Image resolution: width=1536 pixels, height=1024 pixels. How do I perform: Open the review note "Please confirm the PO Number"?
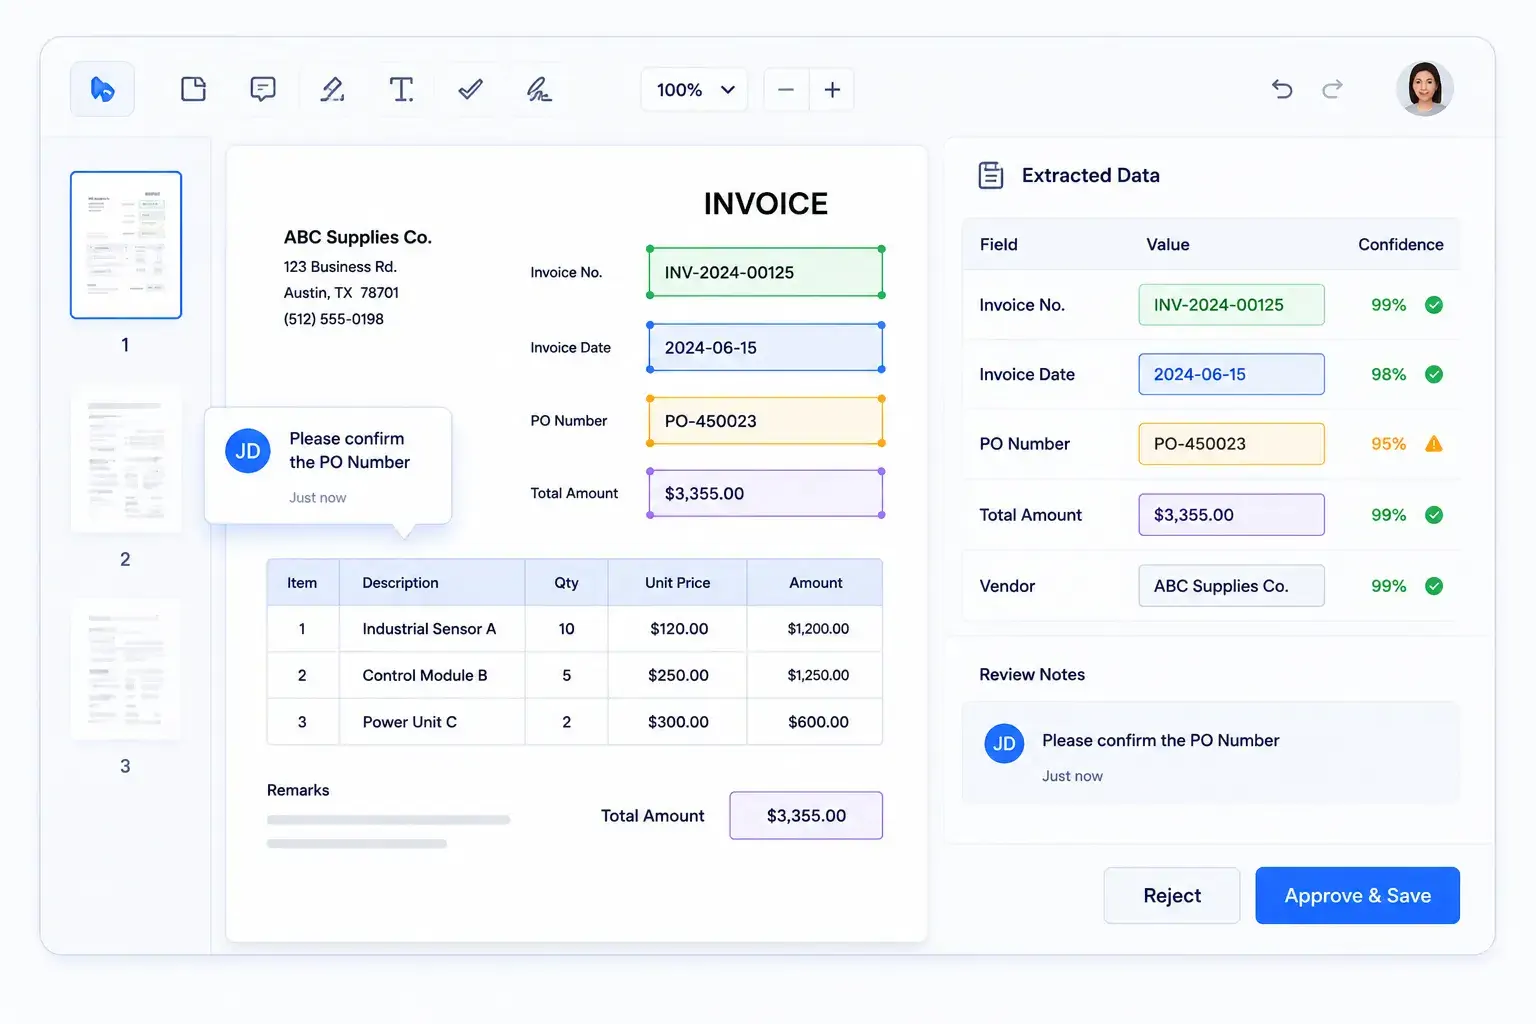(x=1211, y=753)
